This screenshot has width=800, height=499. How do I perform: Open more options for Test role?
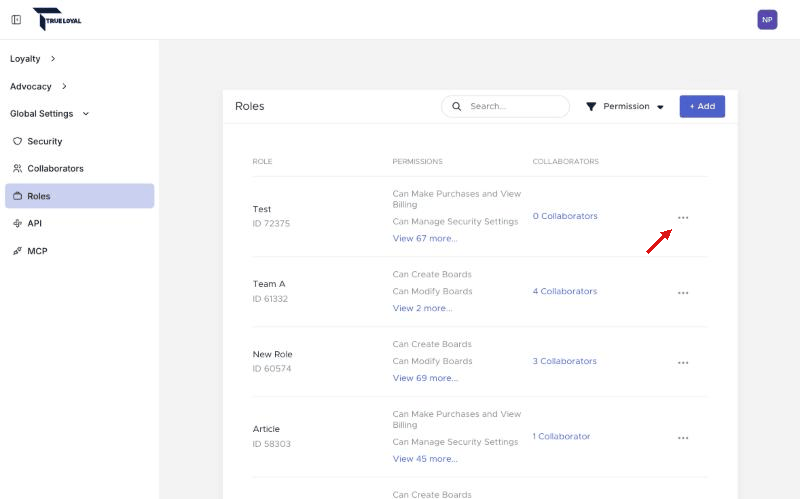pyautogui.click(x=683, y=218)
